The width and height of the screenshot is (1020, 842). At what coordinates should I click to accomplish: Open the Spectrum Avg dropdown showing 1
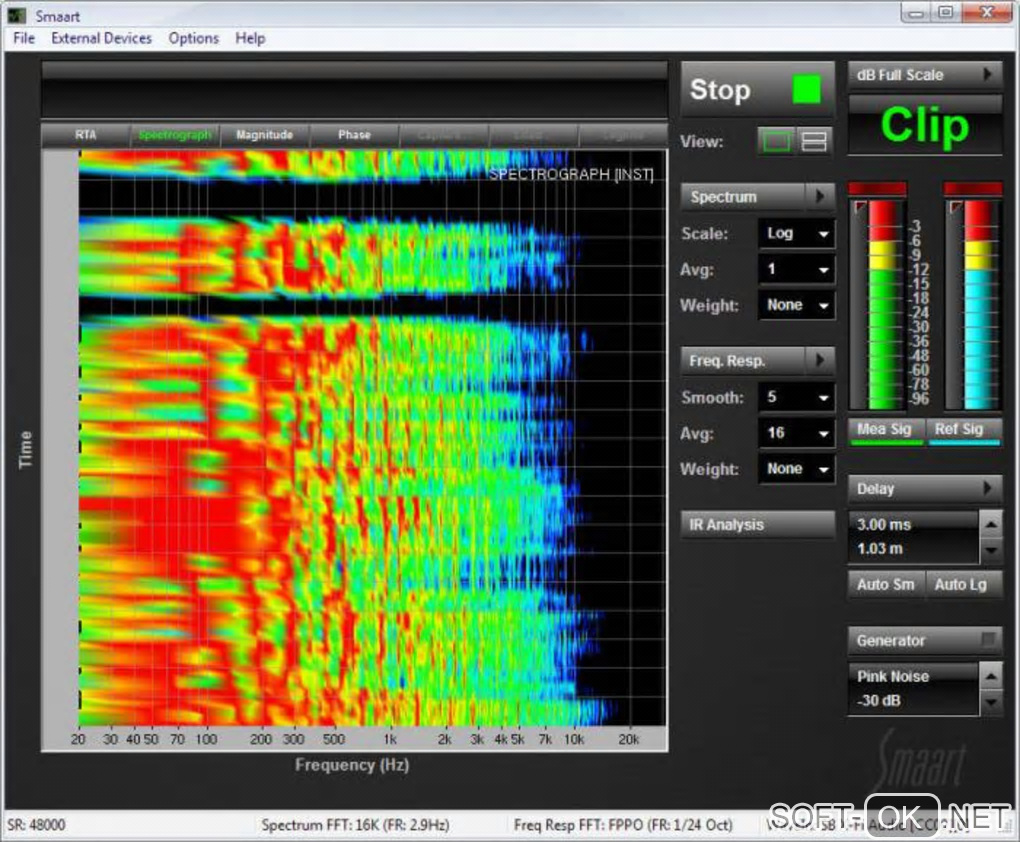click(x=796, y=269)
